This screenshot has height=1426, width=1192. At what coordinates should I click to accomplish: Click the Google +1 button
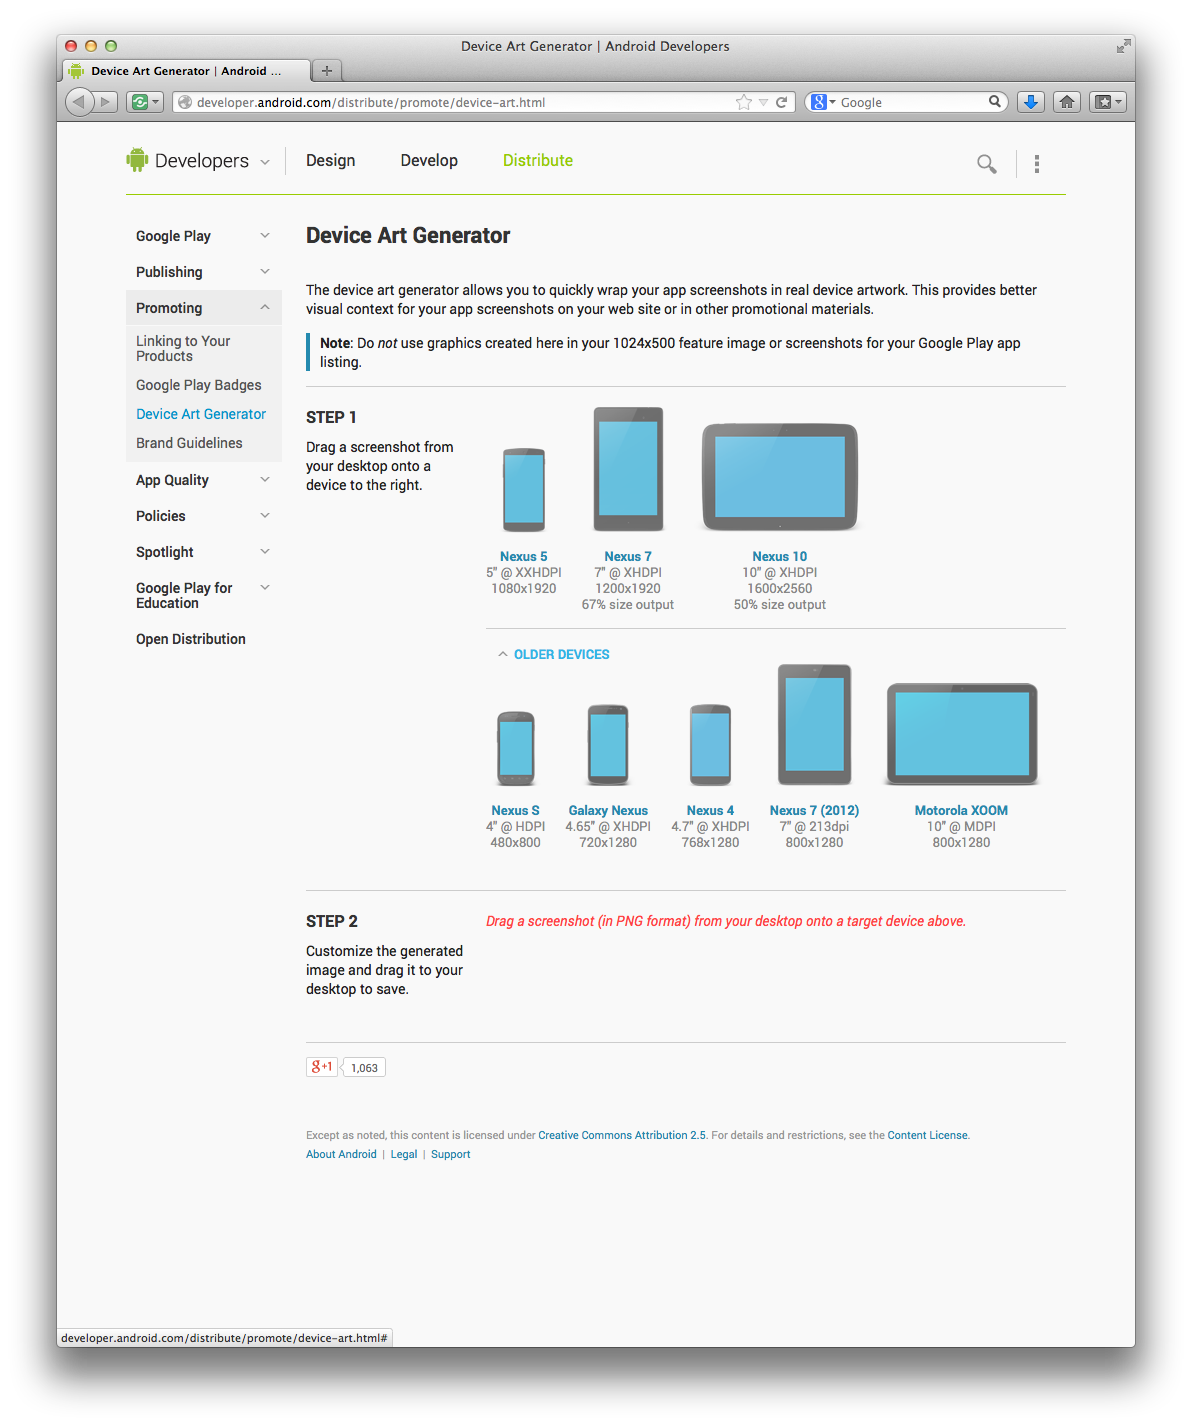pyautogui.click(x=322, y=1067)
